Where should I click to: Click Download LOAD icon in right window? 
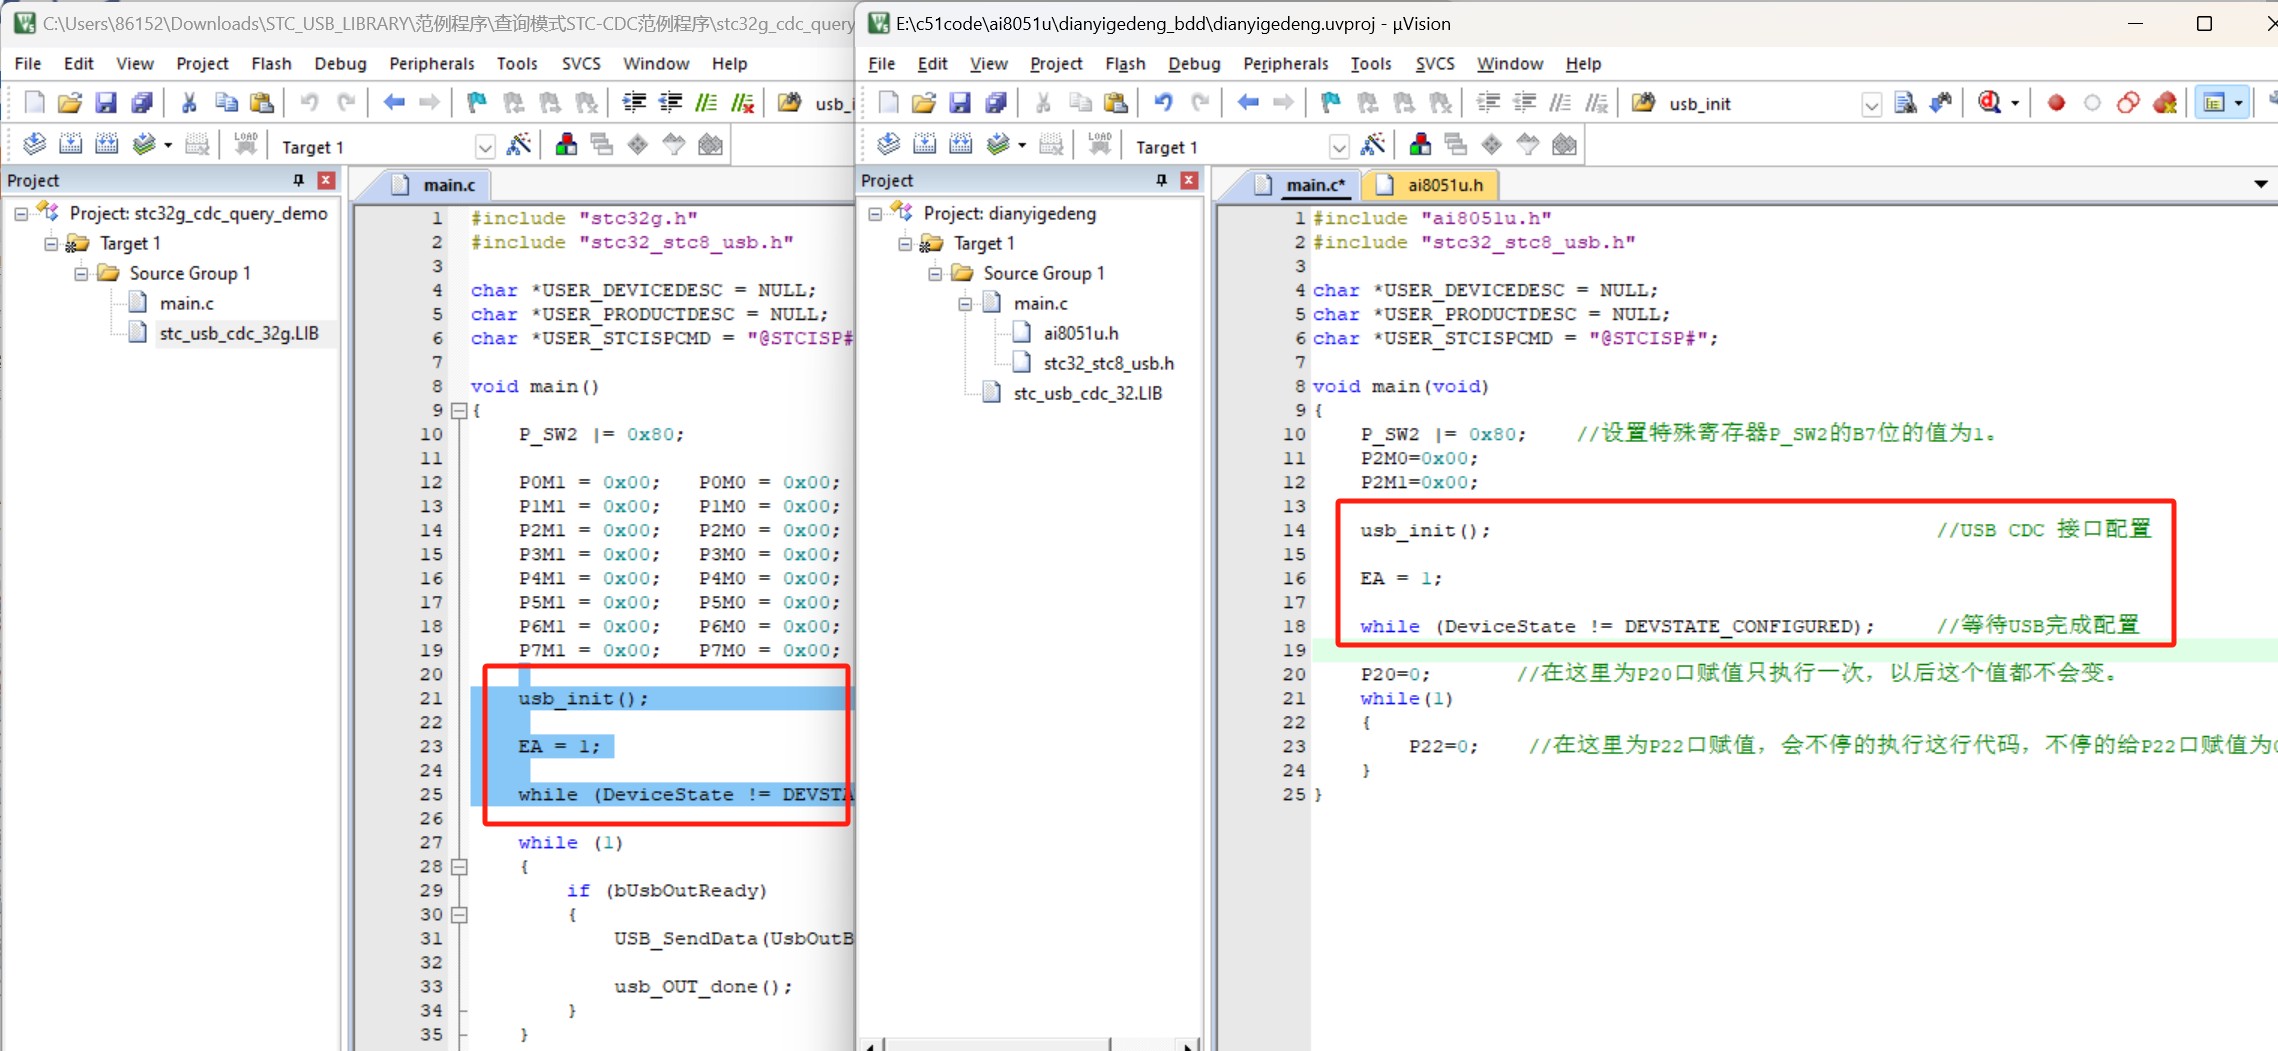click(1099, 146)
